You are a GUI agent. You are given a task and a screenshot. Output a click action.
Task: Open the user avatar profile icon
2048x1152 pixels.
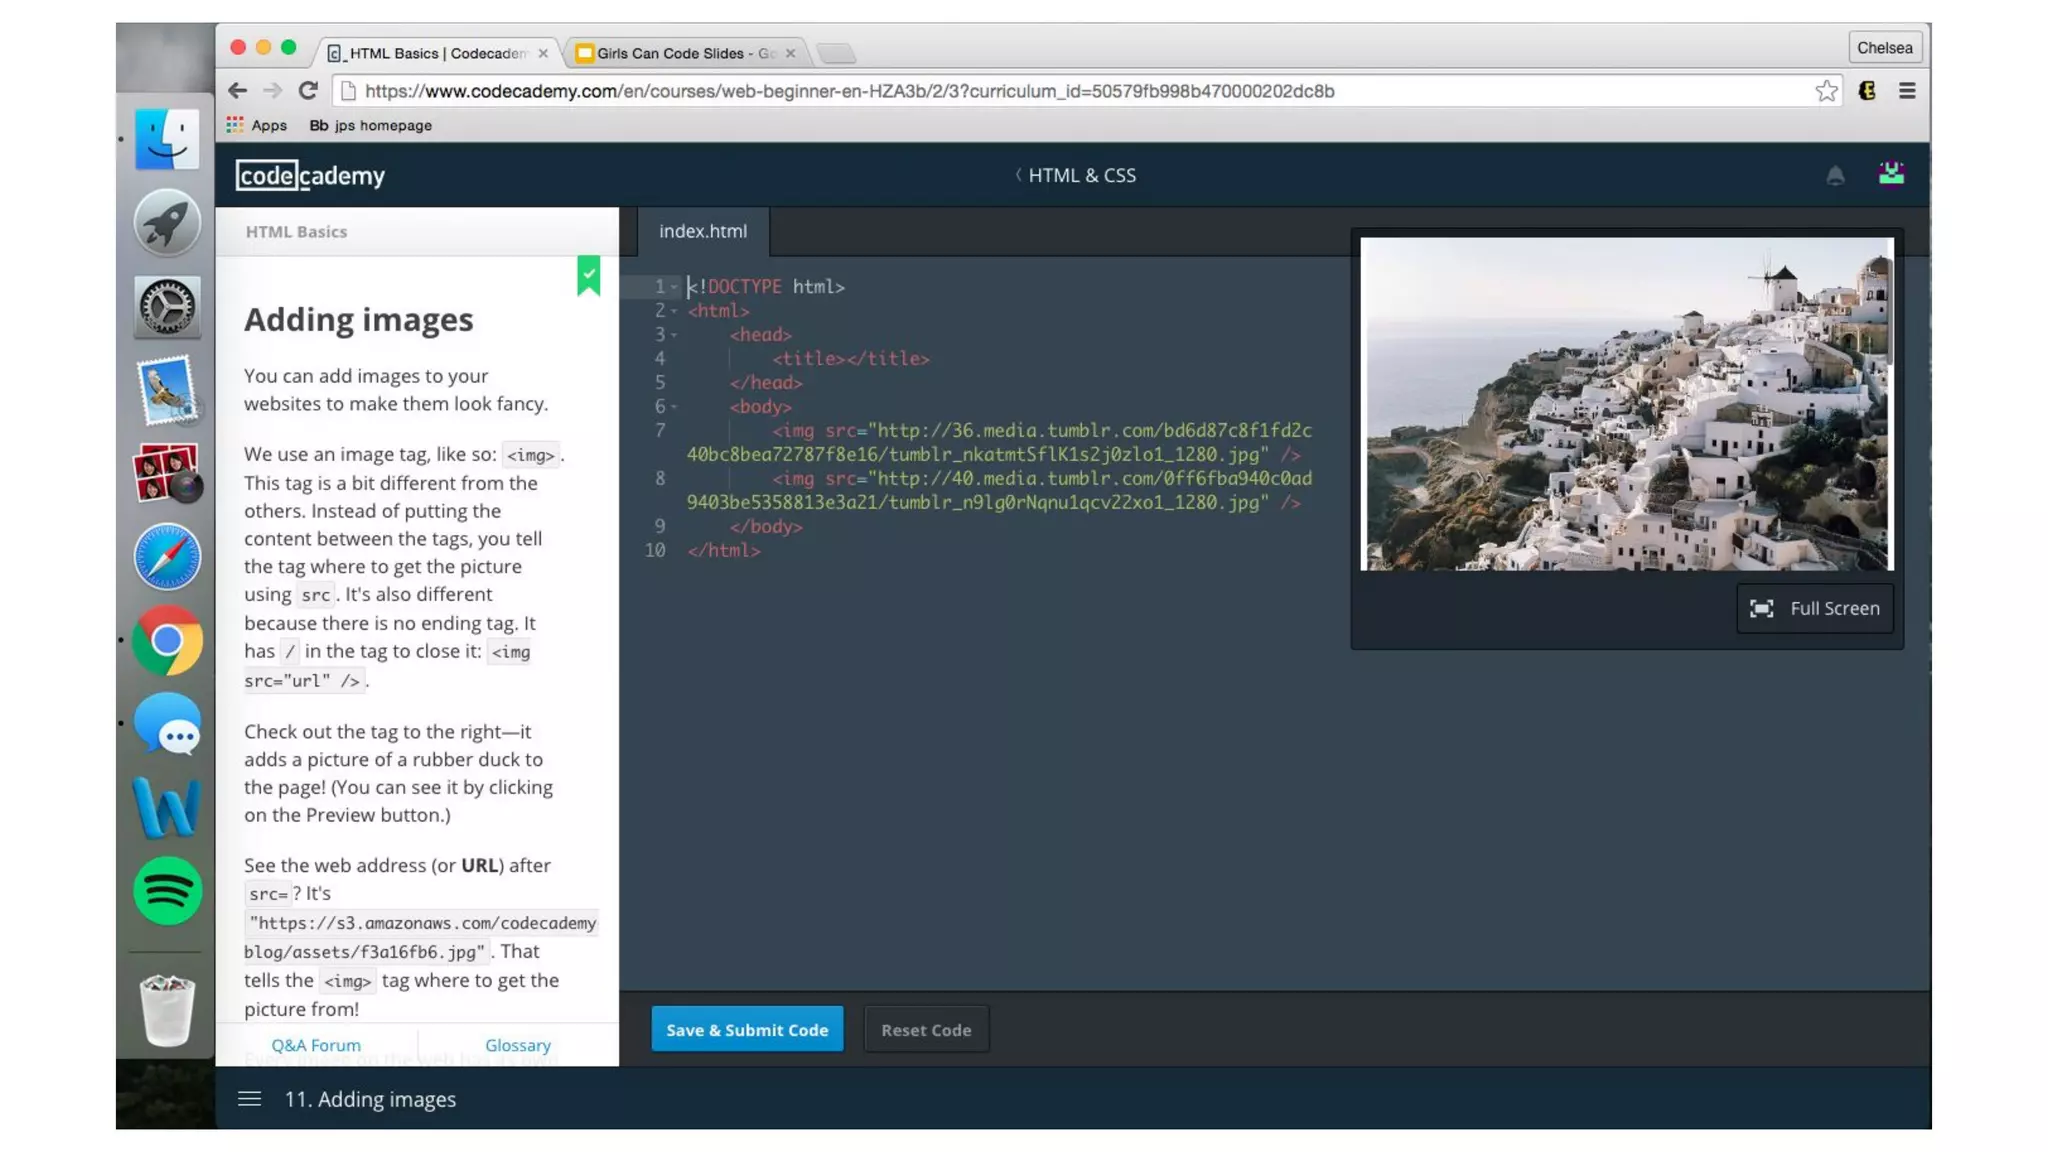coord(1890,174)
